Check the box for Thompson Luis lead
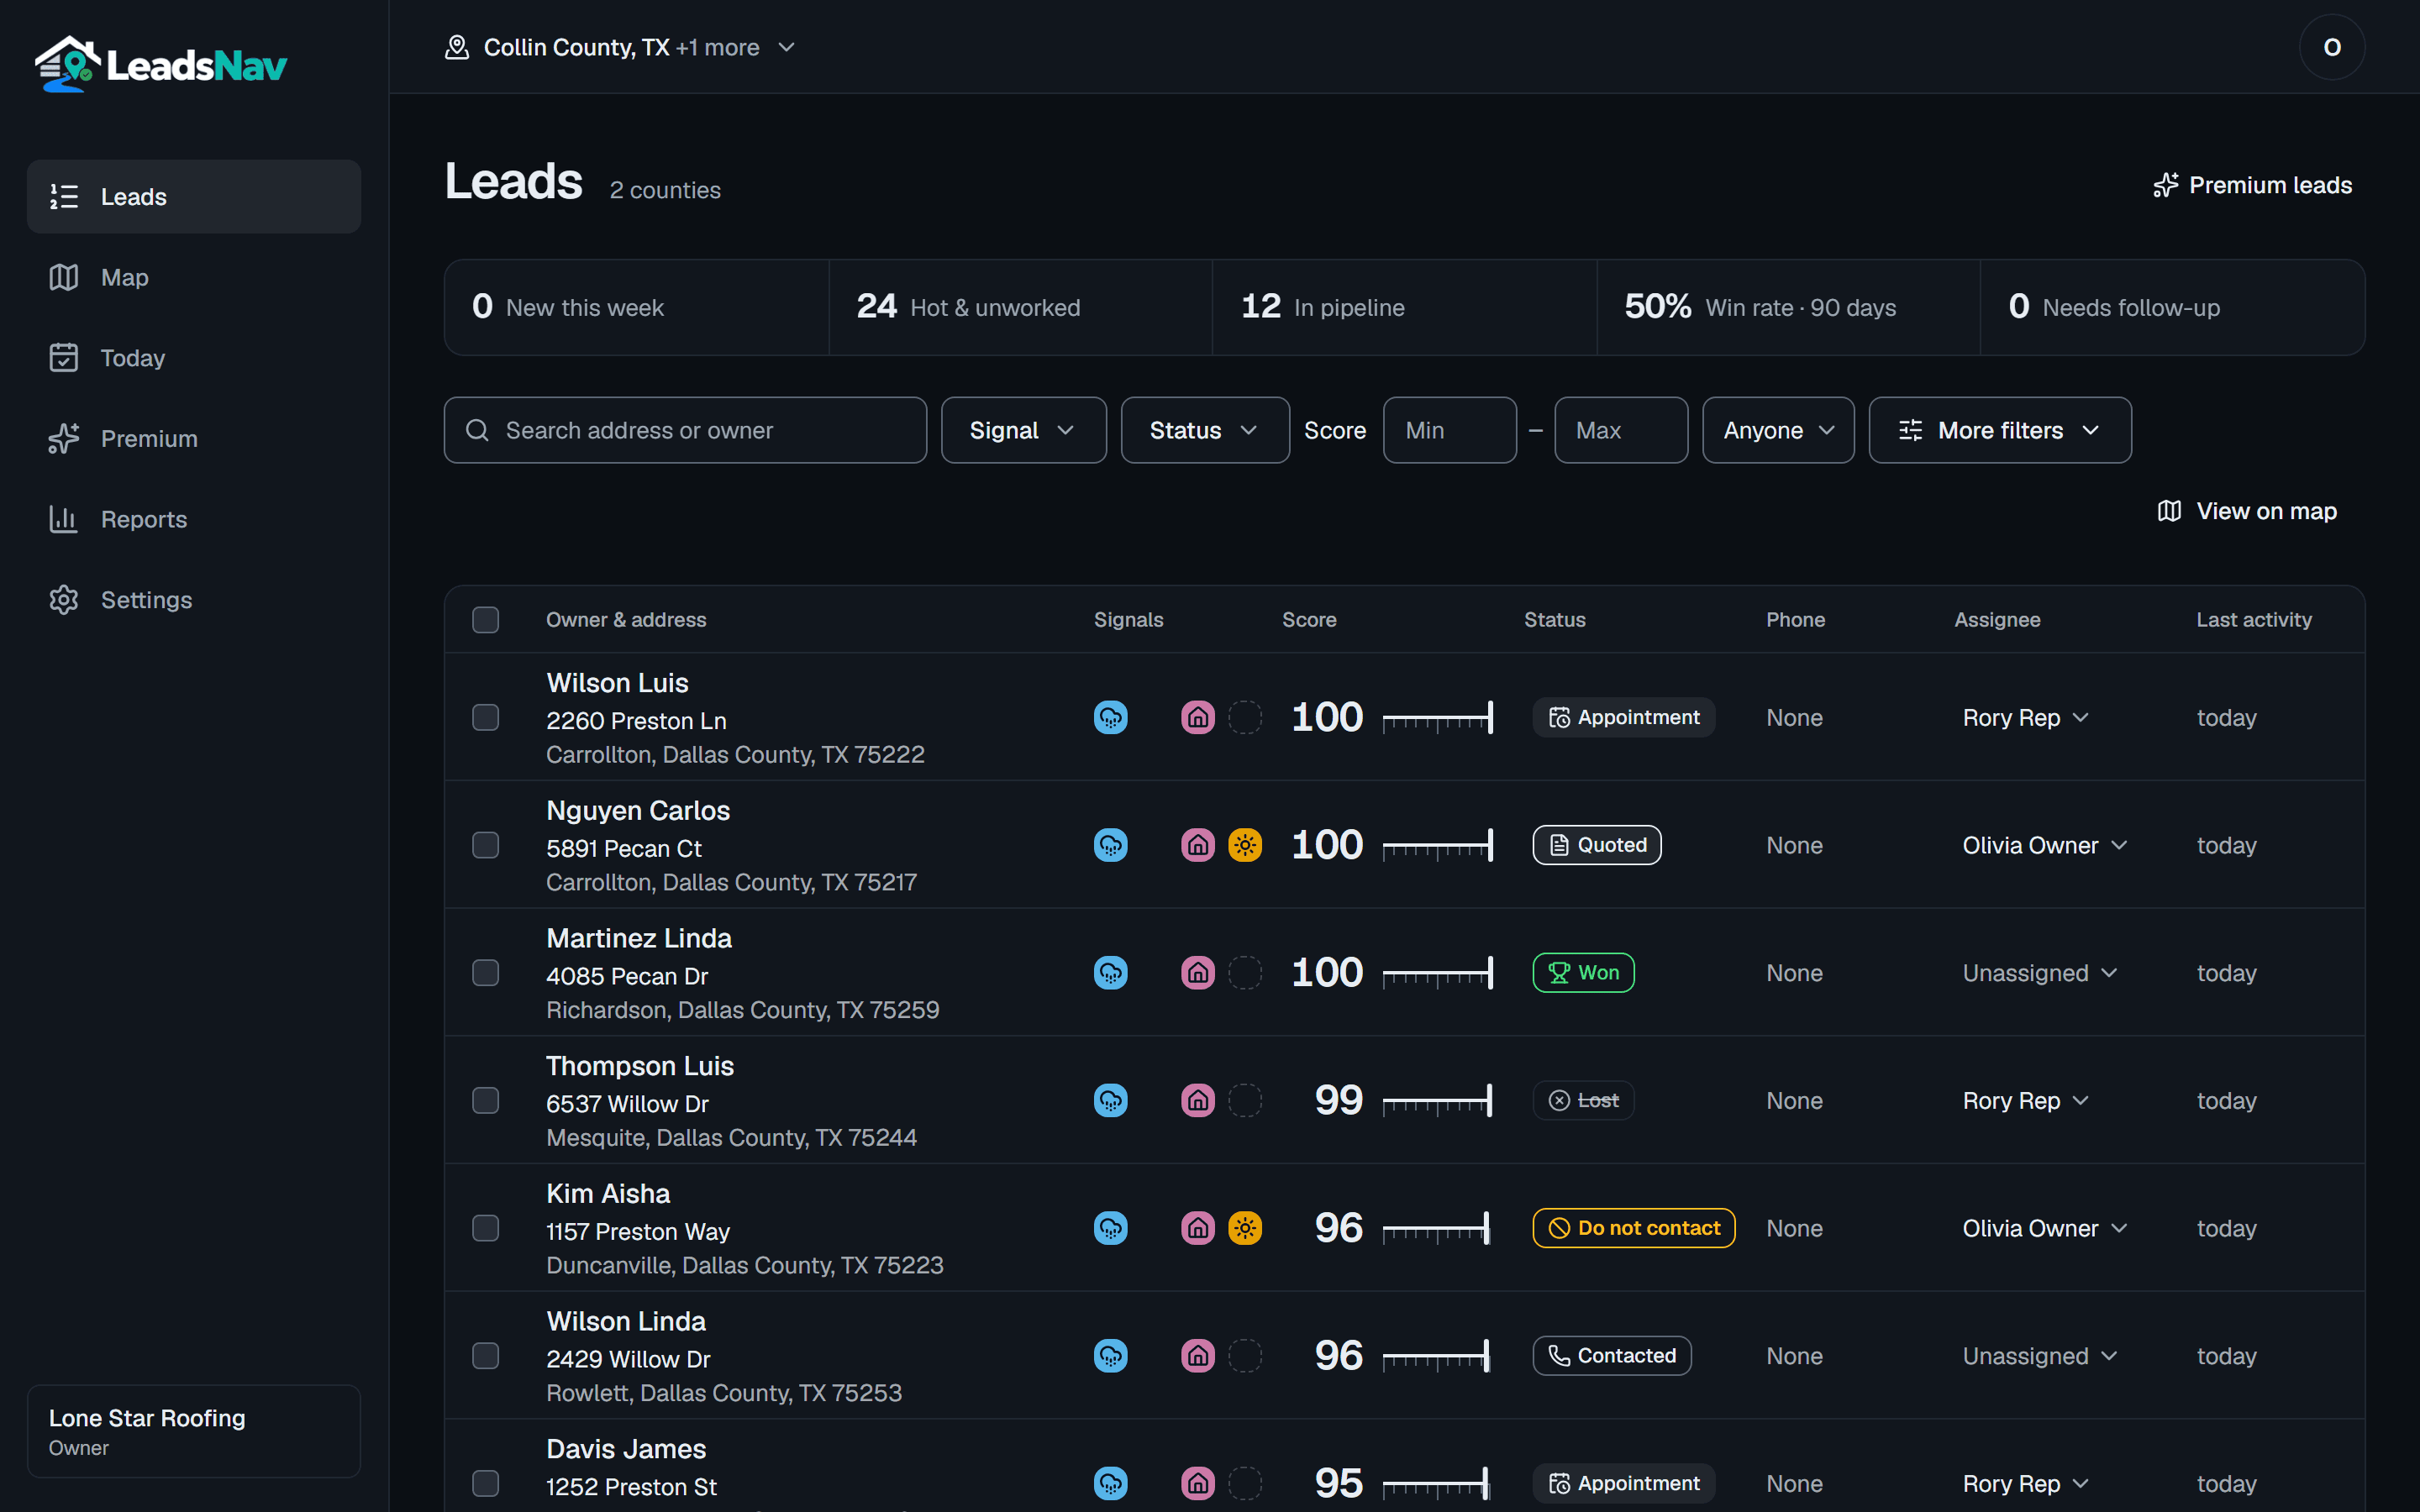 click(x=485, y=1100)
